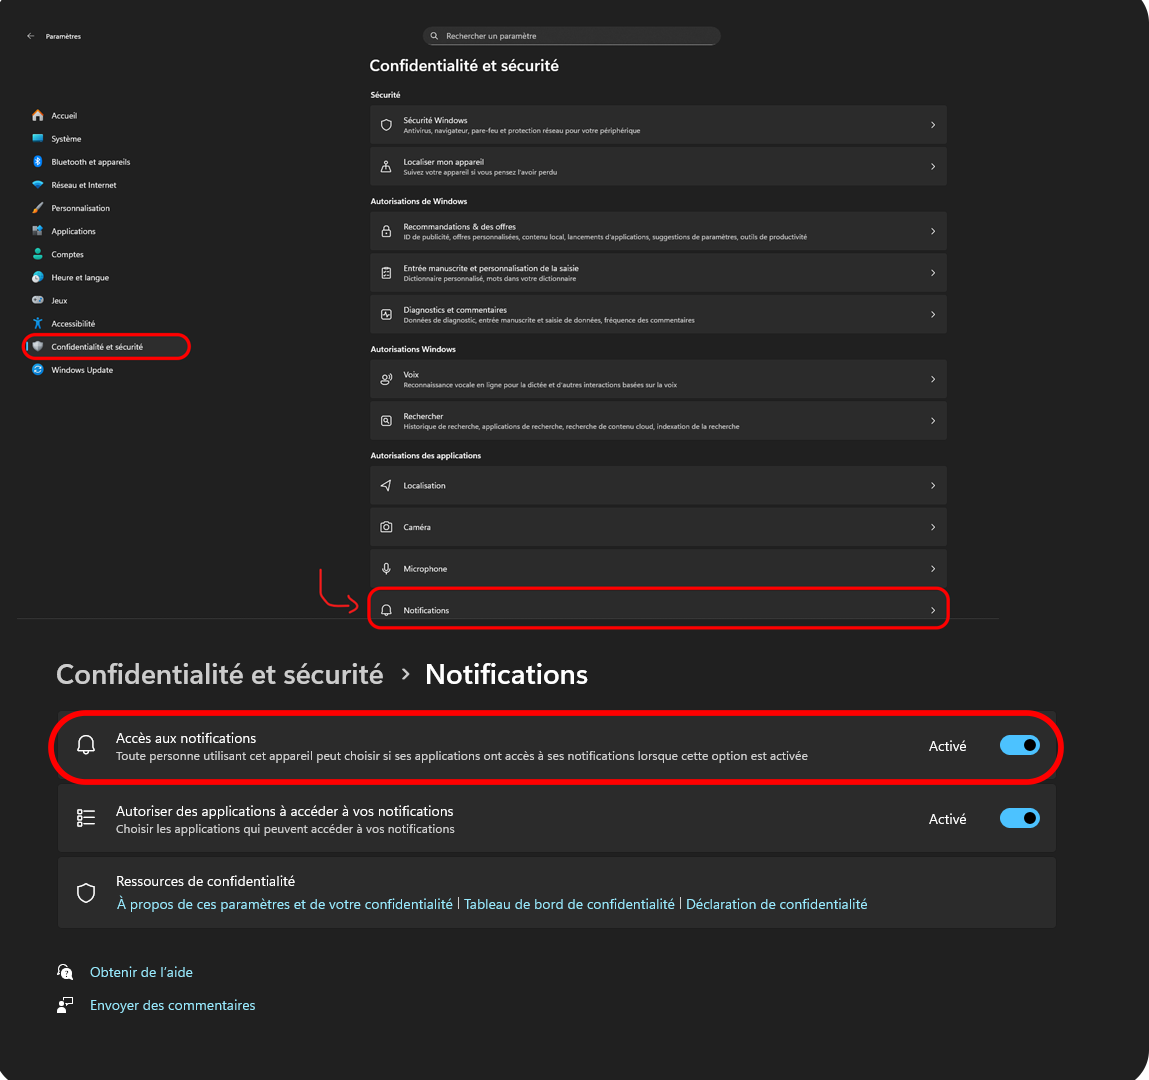Click the Caméra icon in Autorisations des applications

point(386,527)
